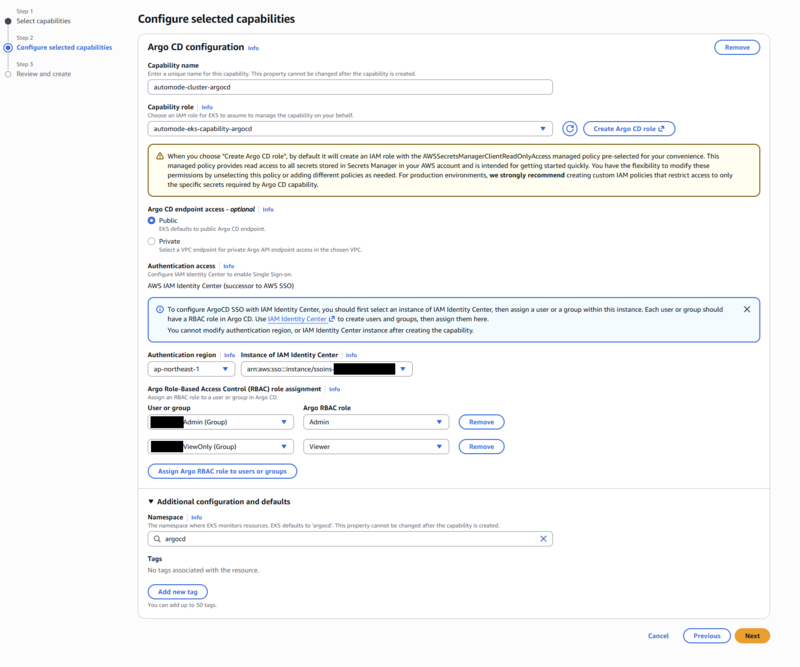The height and width of the screenshot is (667, 800).
Task: Click the Capability name input field
Action: click(x=350, y=87)
